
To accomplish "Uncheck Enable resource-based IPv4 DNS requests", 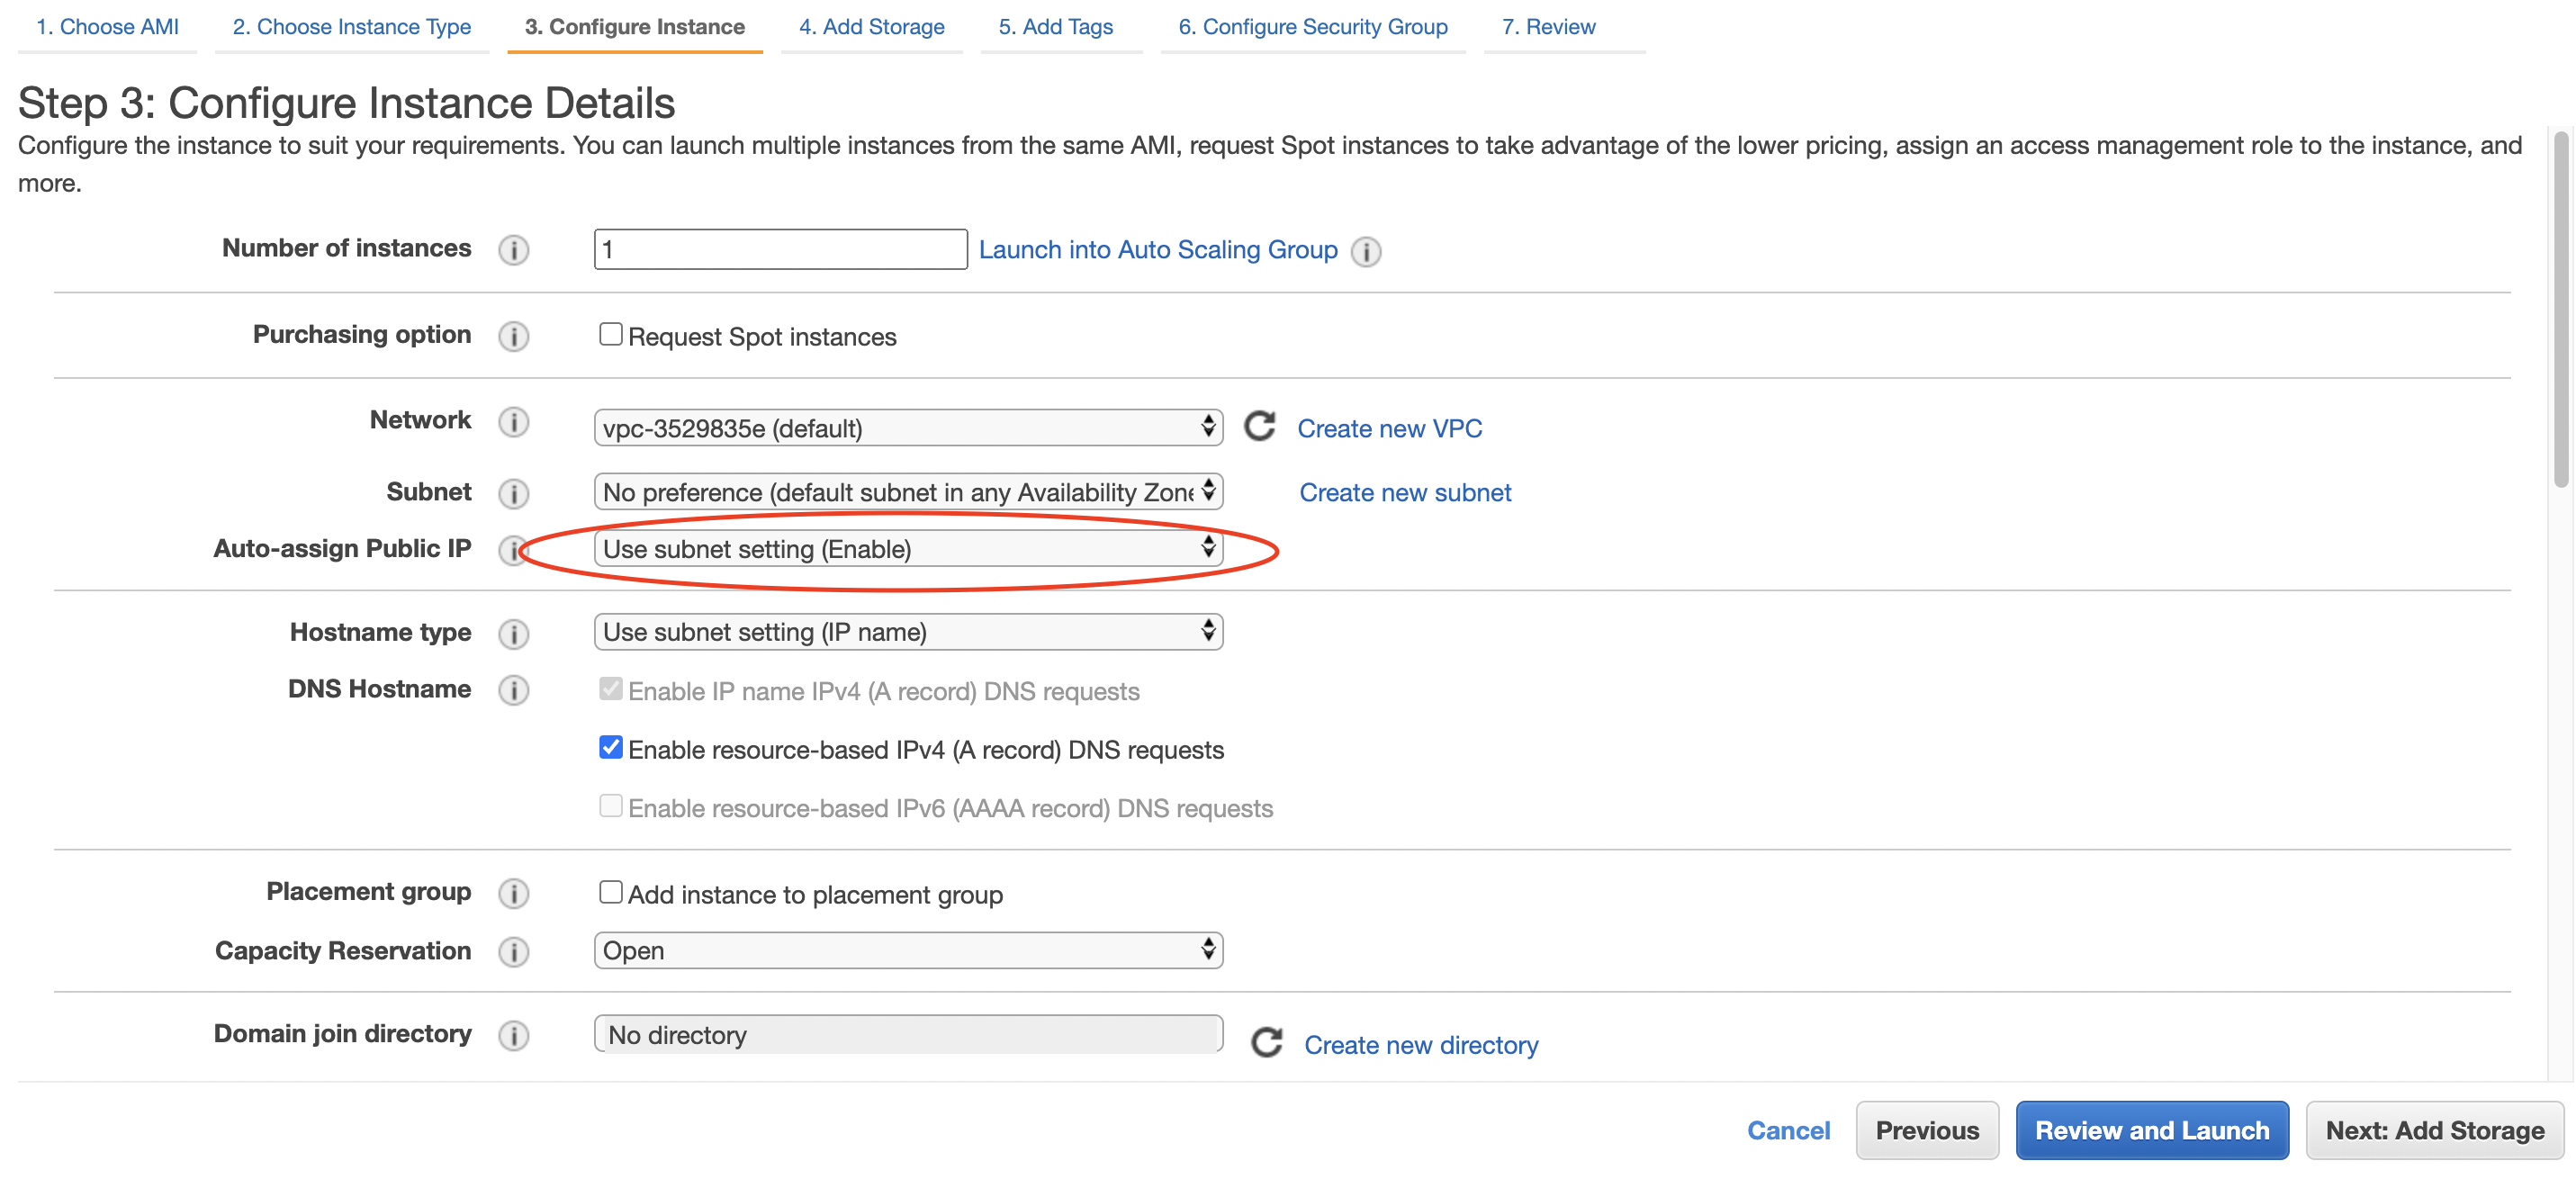I will [x=610, y=746].
